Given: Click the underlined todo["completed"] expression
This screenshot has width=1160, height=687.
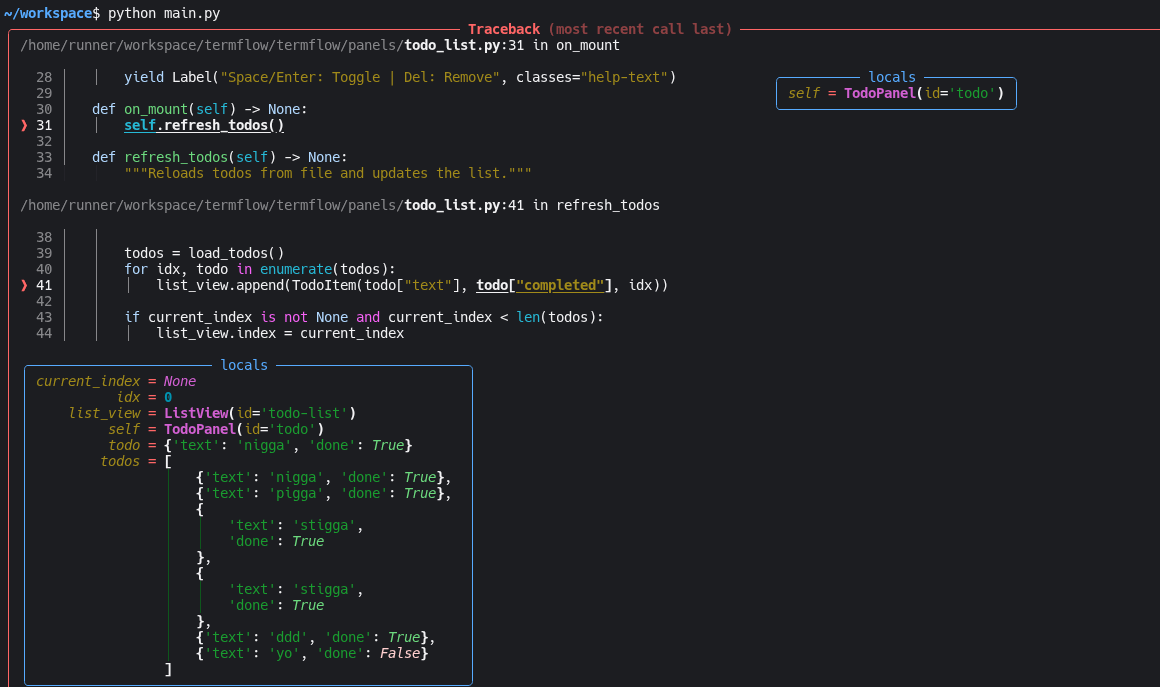Looking at the screenshot, I should coord(541,286).
